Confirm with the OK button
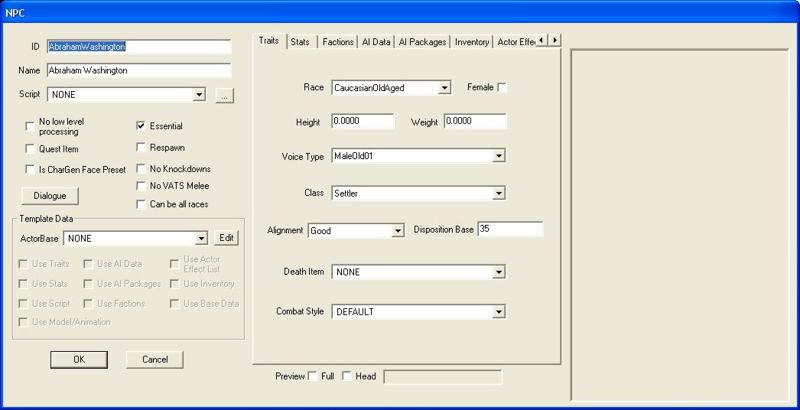 coord(79,360)
